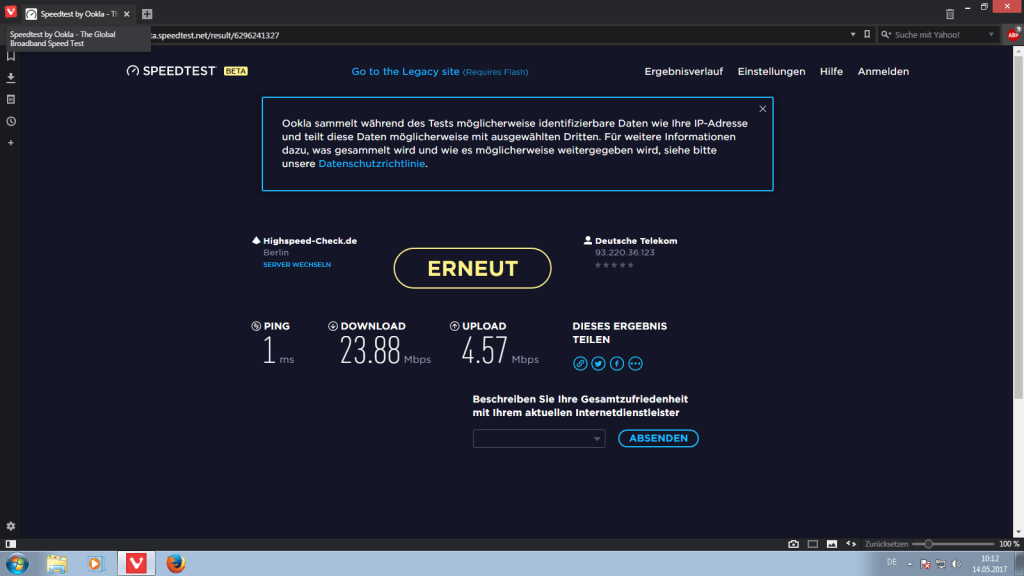Viewport: 1024px width, 576px height.
Task: Open more sharing options icon
Action: pos(635,364)
